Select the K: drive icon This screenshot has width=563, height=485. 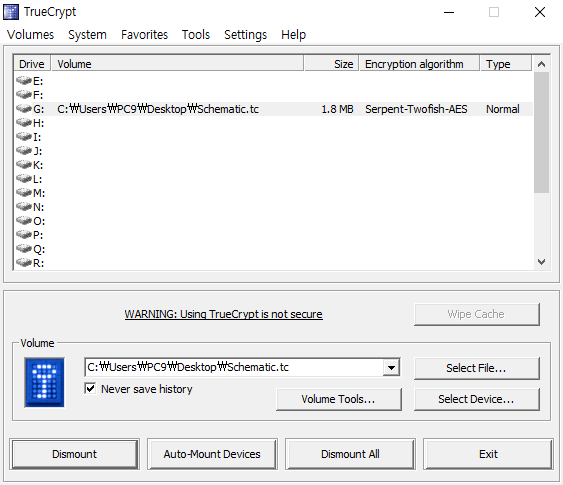(24, 164)
